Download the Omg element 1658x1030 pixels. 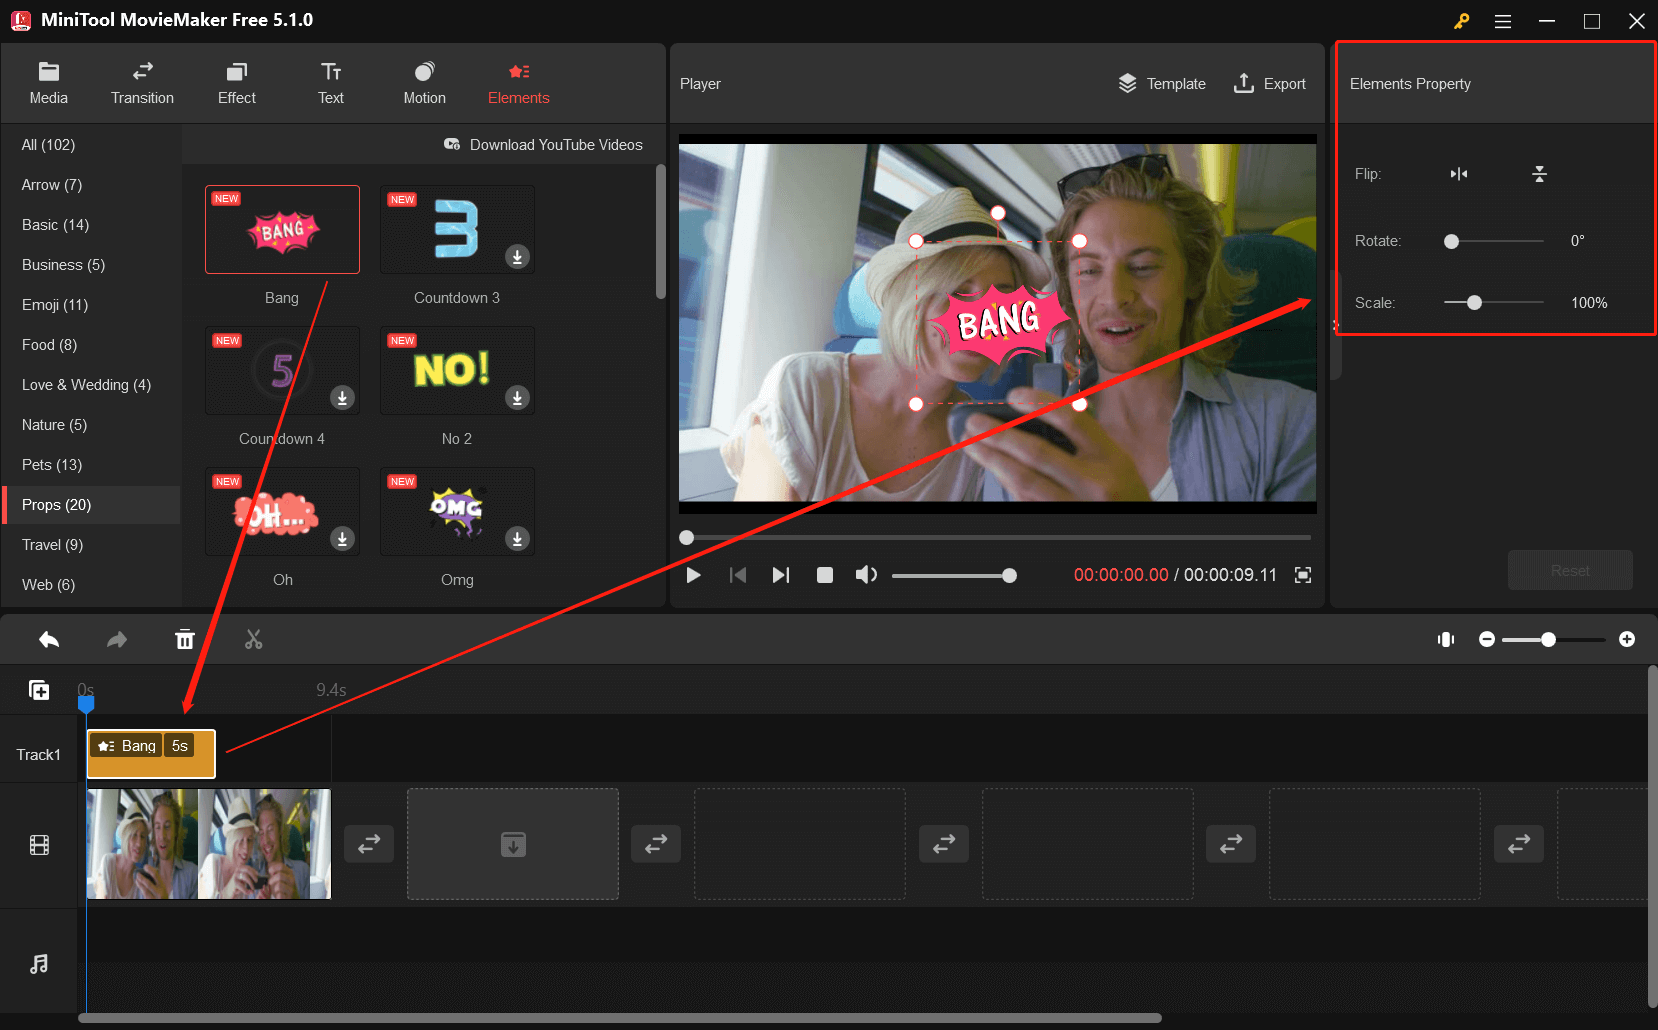pos(517,539)
